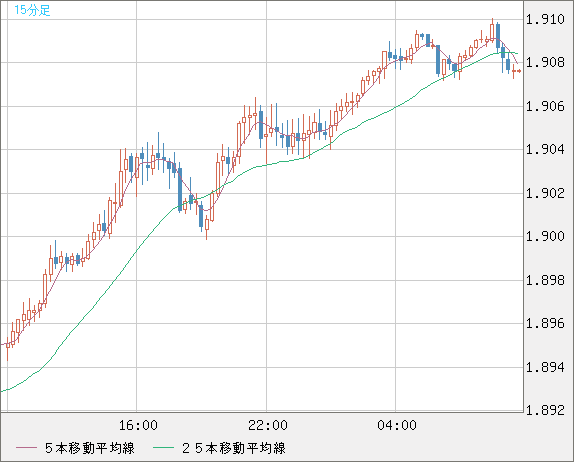
Task: Click the purple 5-bar moving average legend line
Action: pyautogui.click(x=26, y=448)
